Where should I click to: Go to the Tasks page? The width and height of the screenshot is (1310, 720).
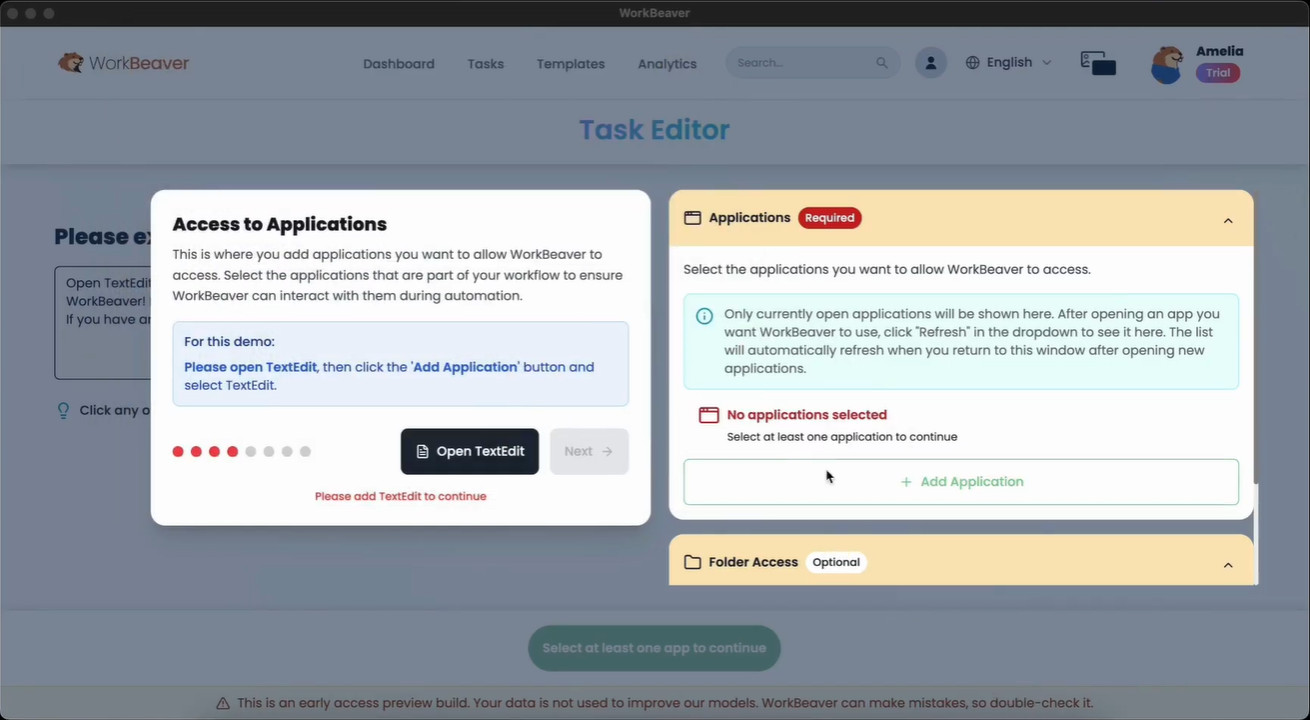tap(486, 64)
